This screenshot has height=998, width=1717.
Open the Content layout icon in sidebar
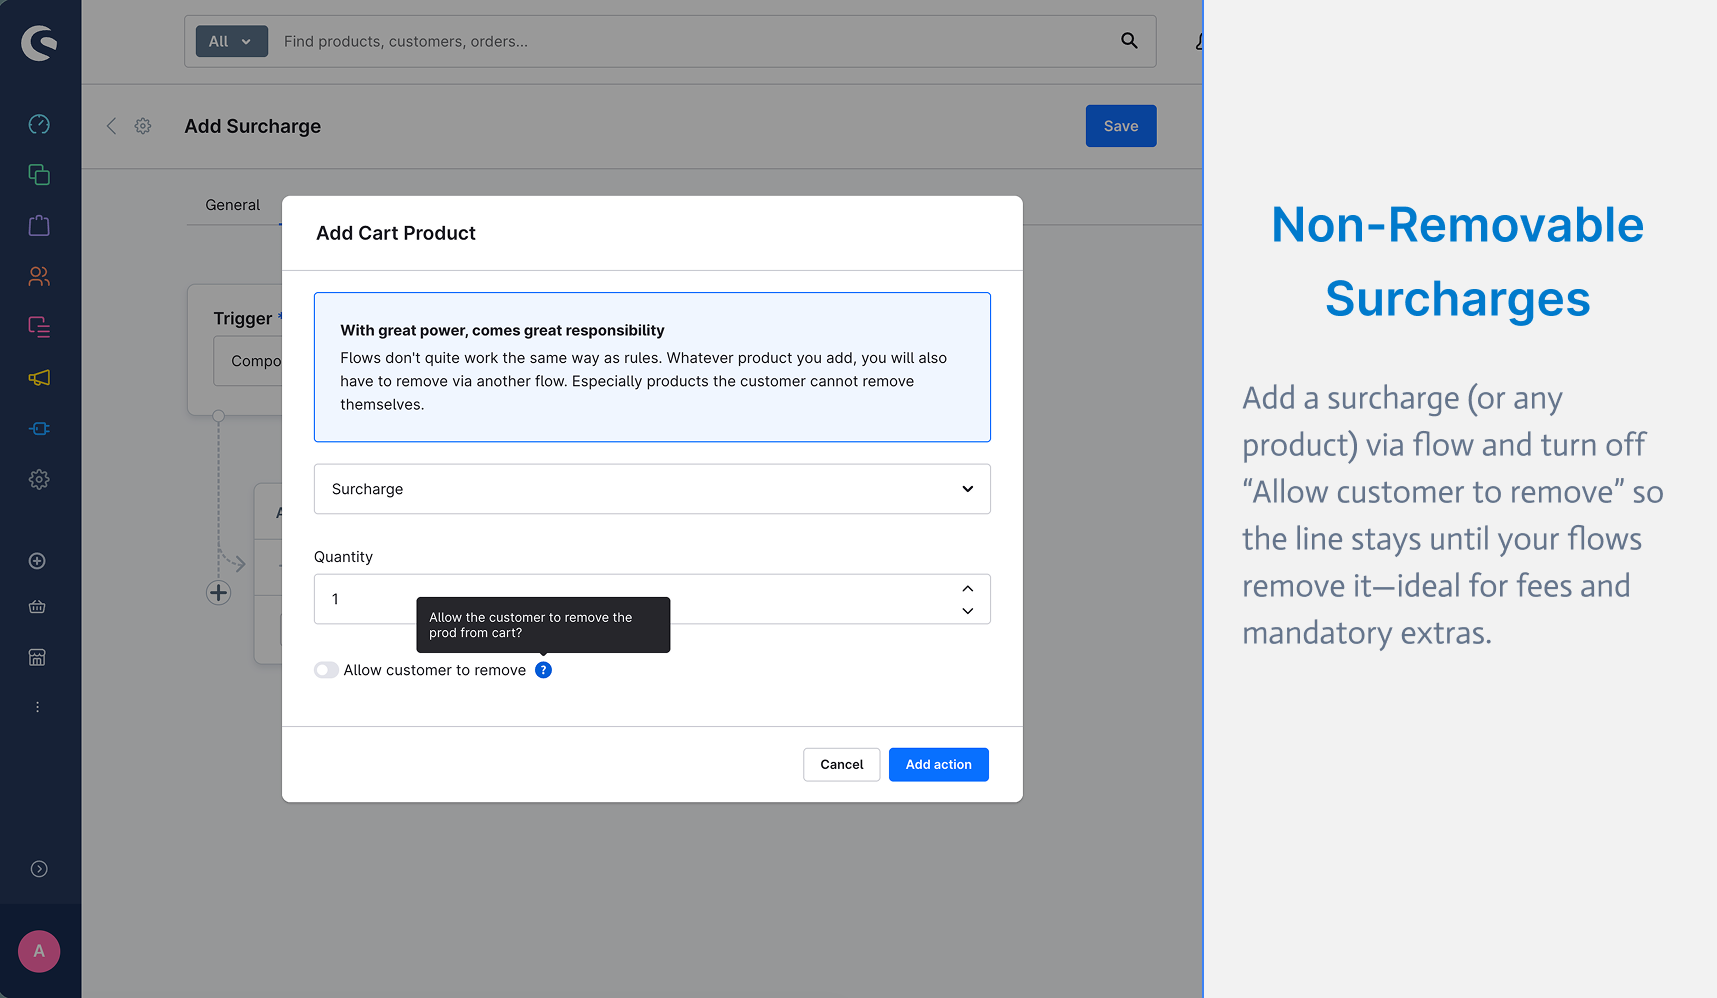39,327
